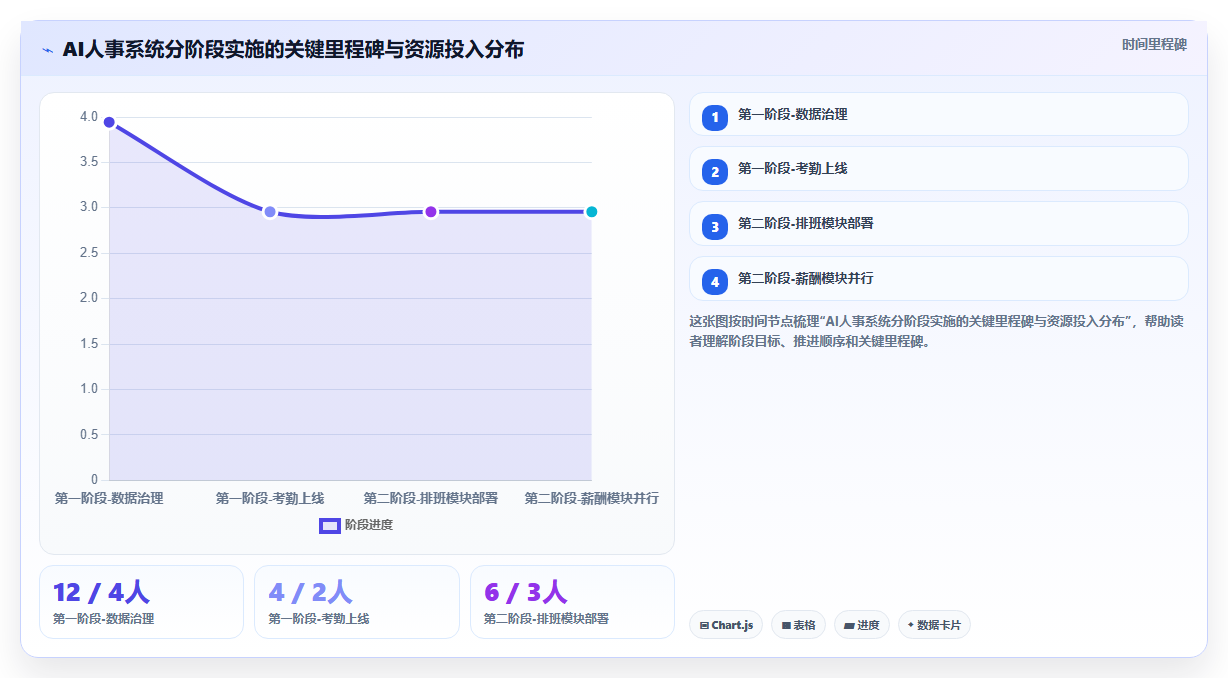The width and height of the screenshot is (1228, 678).
Task: Click the 数据卡片 tag
Action: (934, 625)
